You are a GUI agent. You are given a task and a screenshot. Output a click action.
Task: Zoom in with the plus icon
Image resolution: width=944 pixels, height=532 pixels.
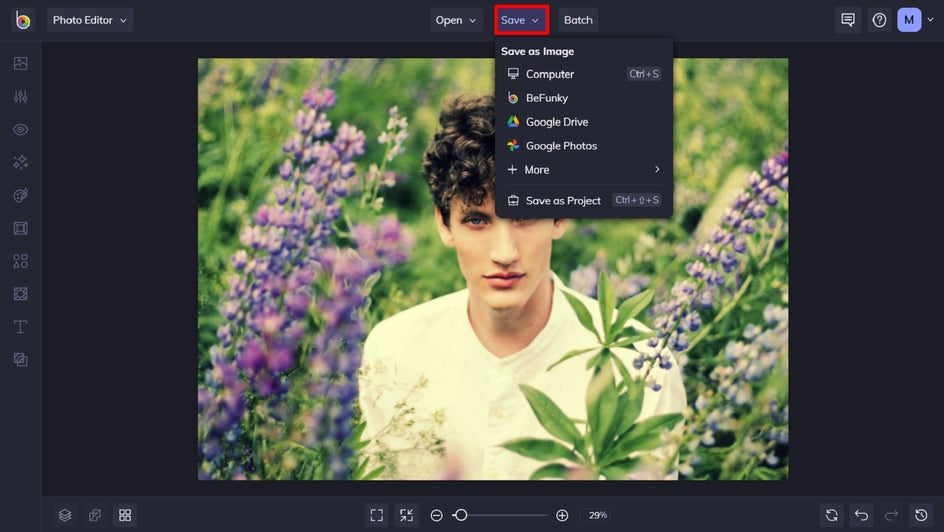point(562,515)
